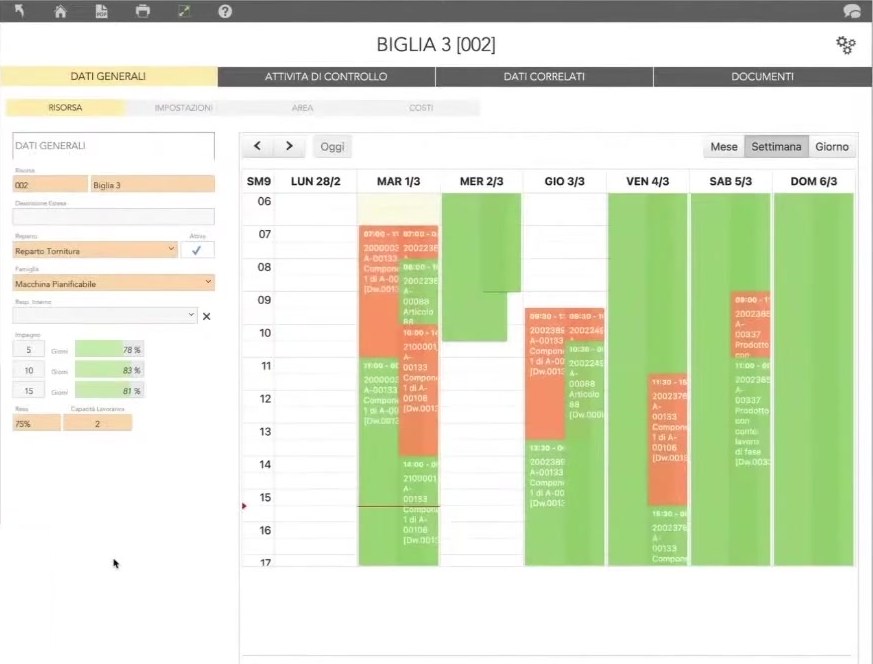Click the Resa field showing 75%

(x=36, y=423)
